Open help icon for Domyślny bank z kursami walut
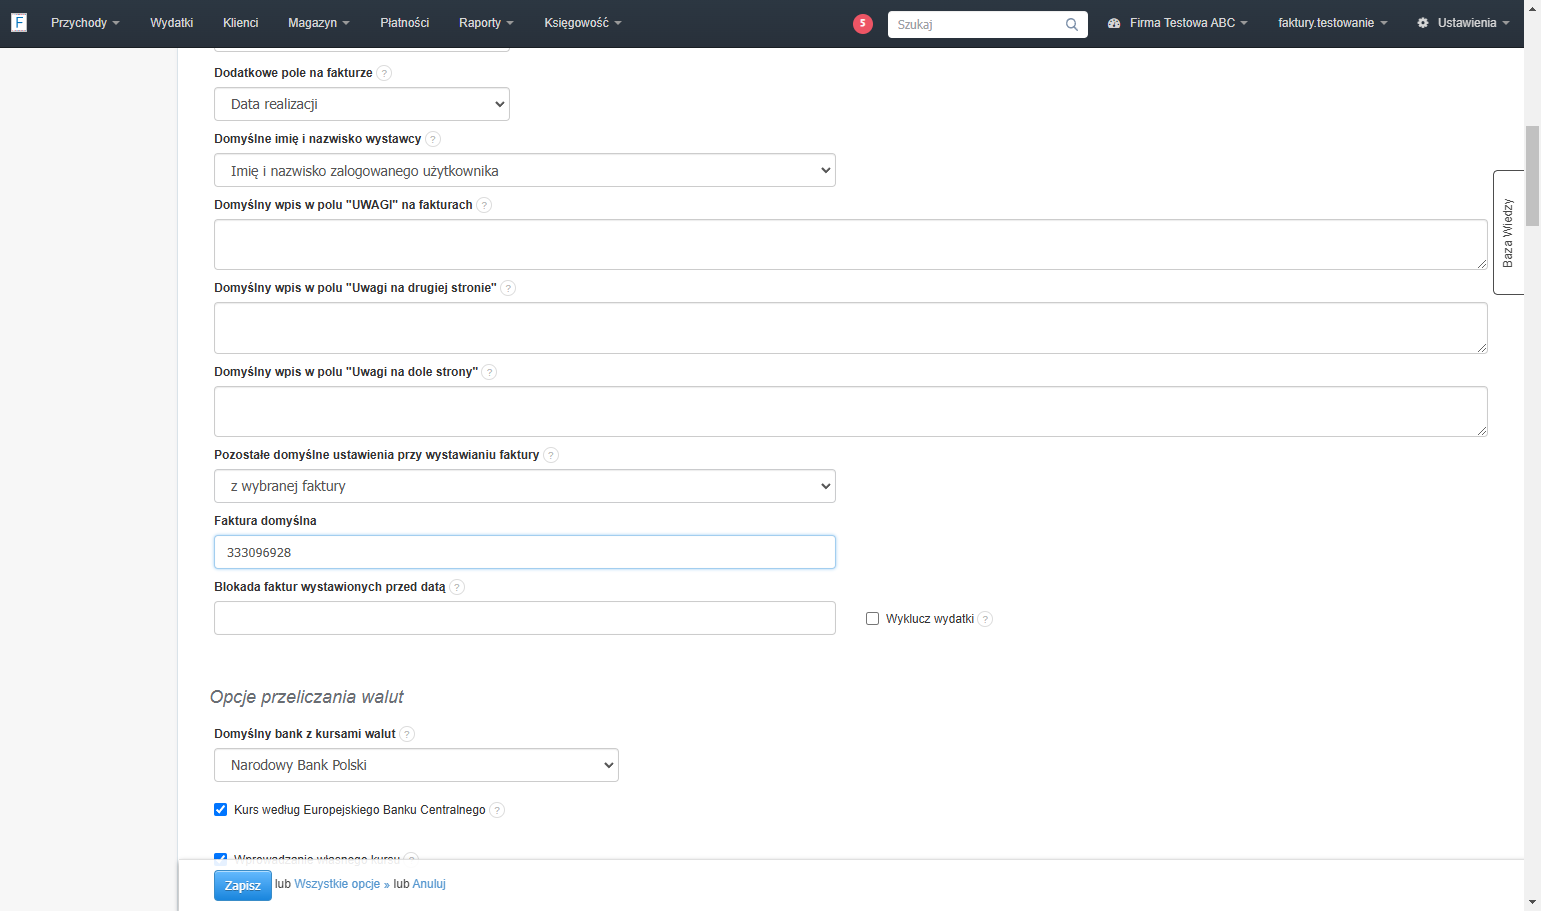1541x911 pixels. (x=407, y=734)
